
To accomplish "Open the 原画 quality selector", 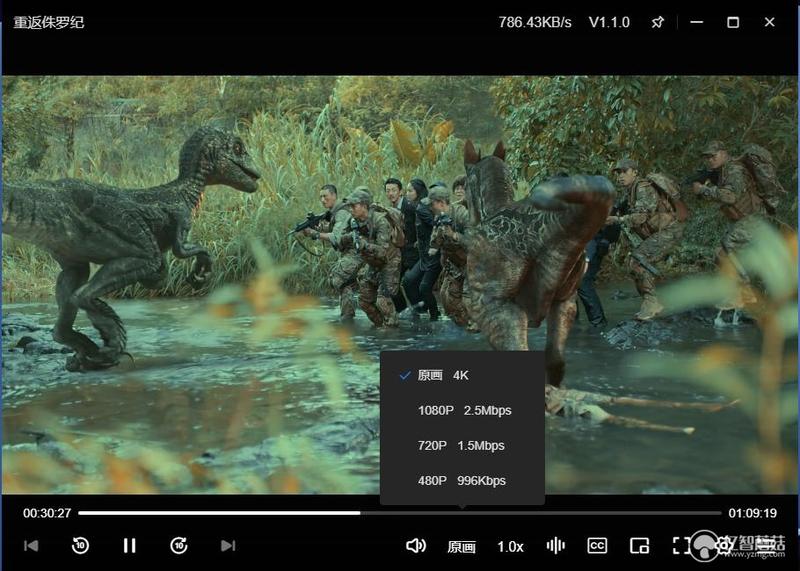I will (x=461, y=547).
